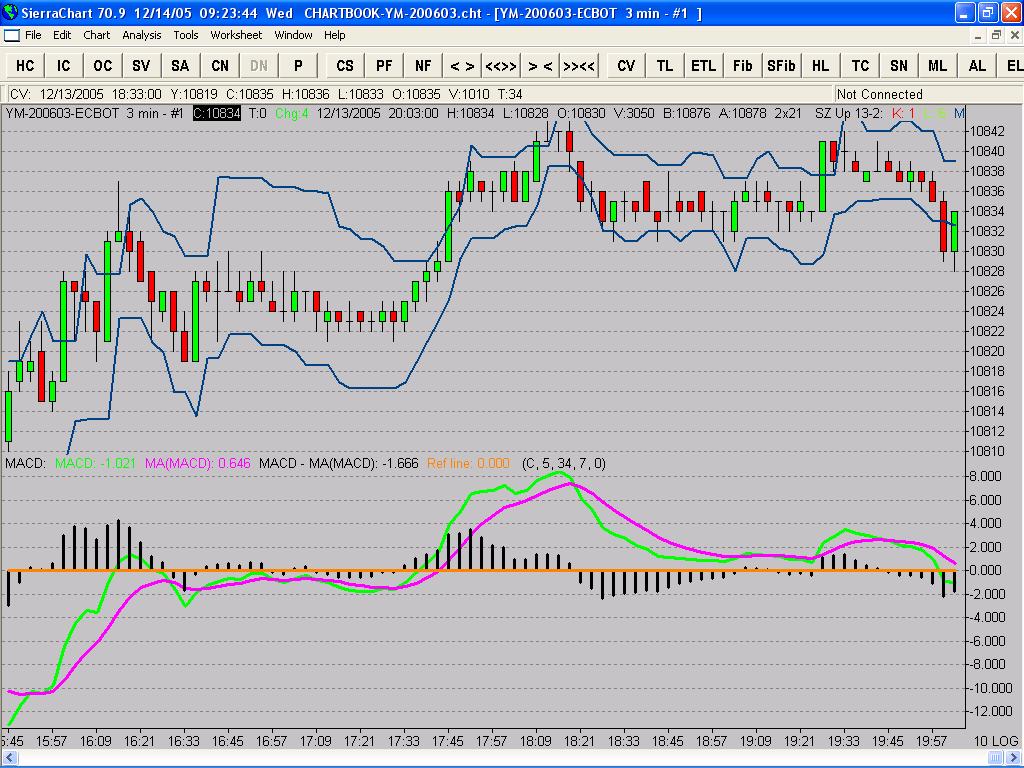Toggle the SFib drawing tool

[x=781, y=66]
